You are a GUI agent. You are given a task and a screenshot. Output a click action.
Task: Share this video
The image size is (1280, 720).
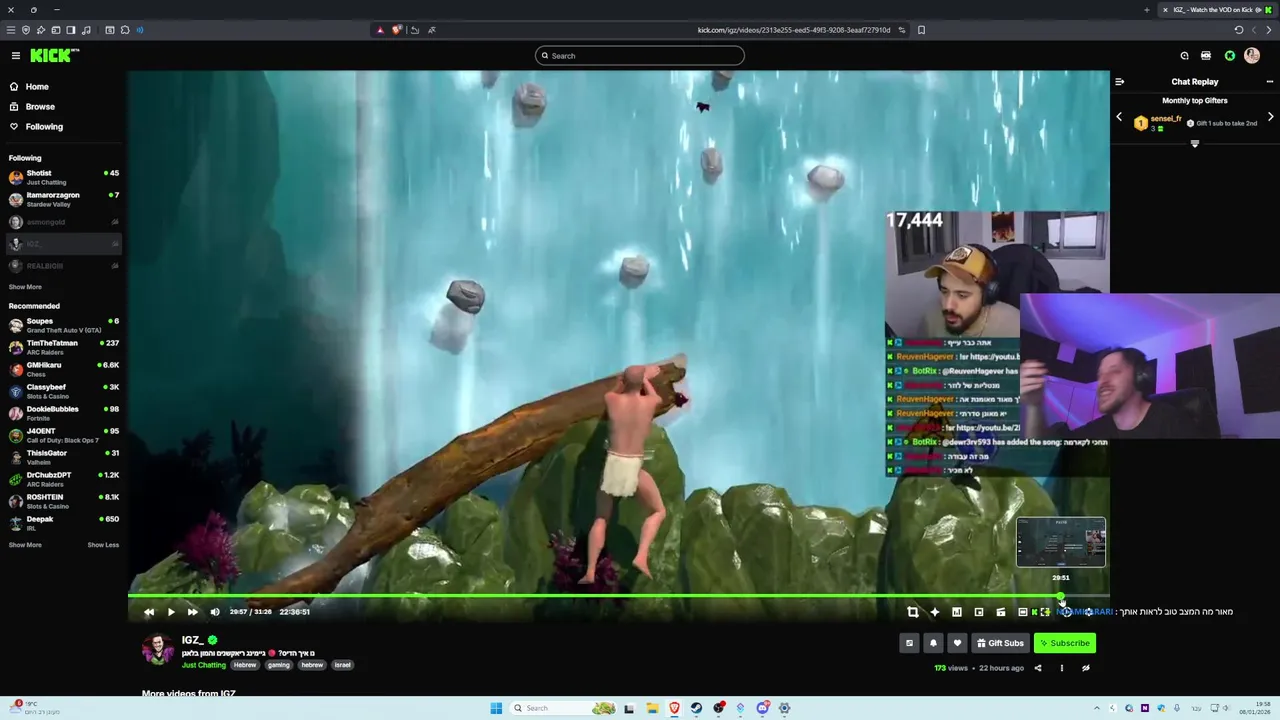(x=1038, y=668)
